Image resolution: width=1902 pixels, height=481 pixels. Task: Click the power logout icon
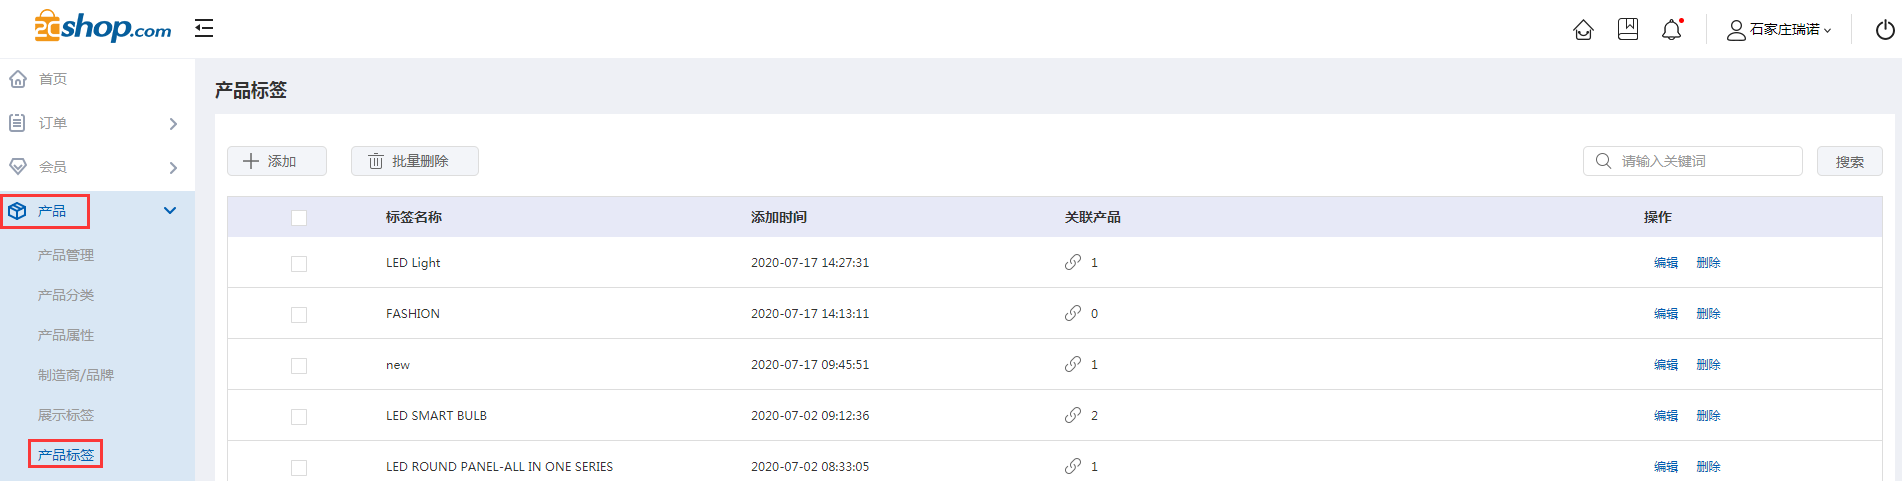1885,30
